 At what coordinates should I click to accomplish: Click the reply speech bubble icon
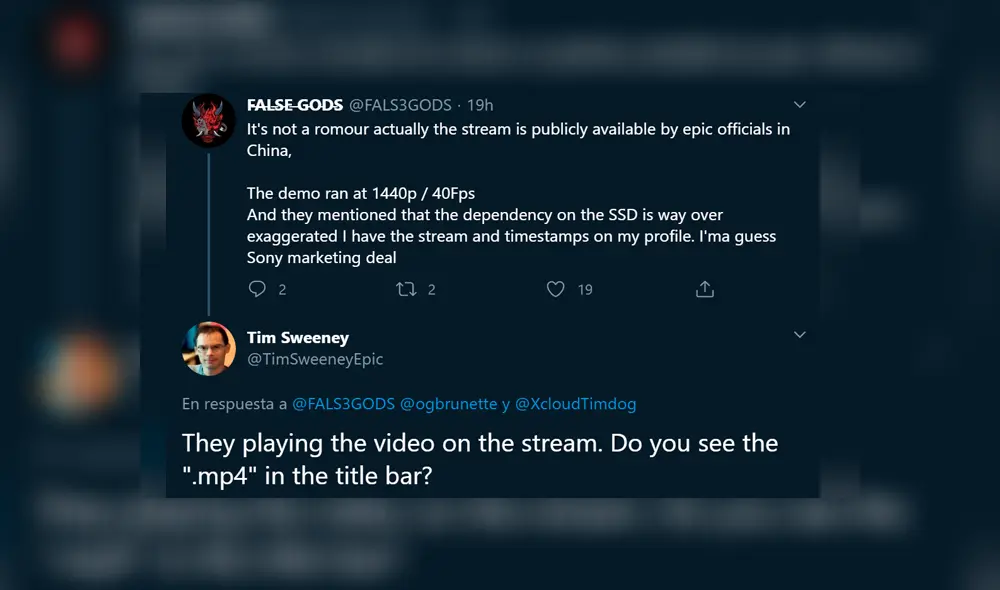click(x=257, y=289)
